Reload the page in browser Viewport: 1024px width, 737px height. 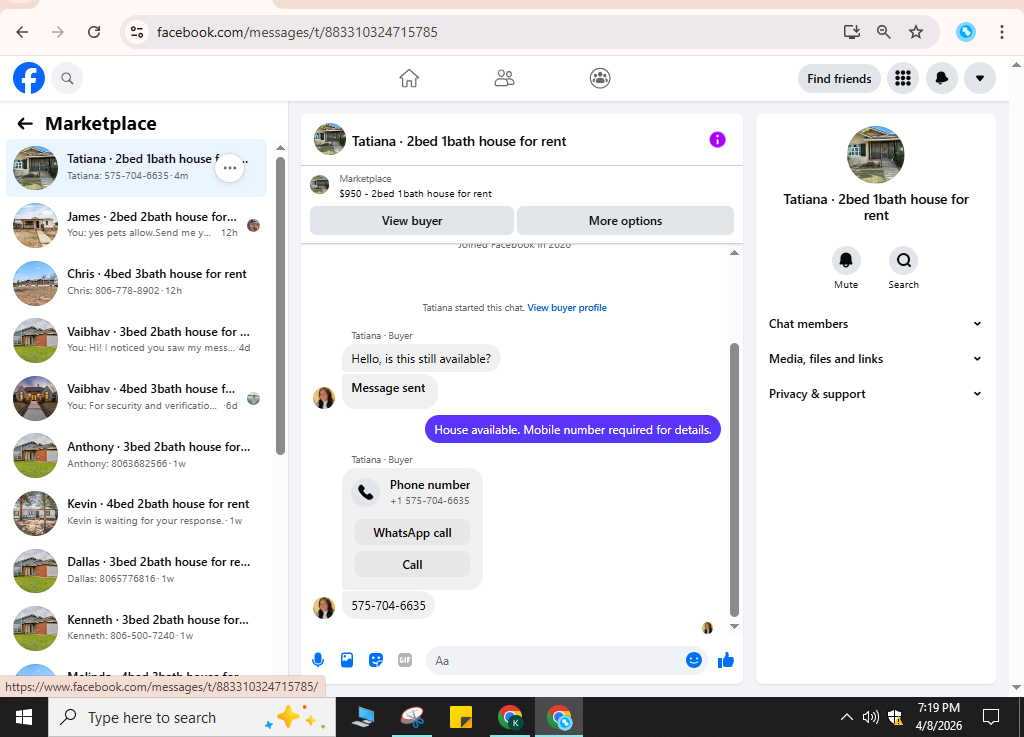pyautogui.click(x=94, y=32)
